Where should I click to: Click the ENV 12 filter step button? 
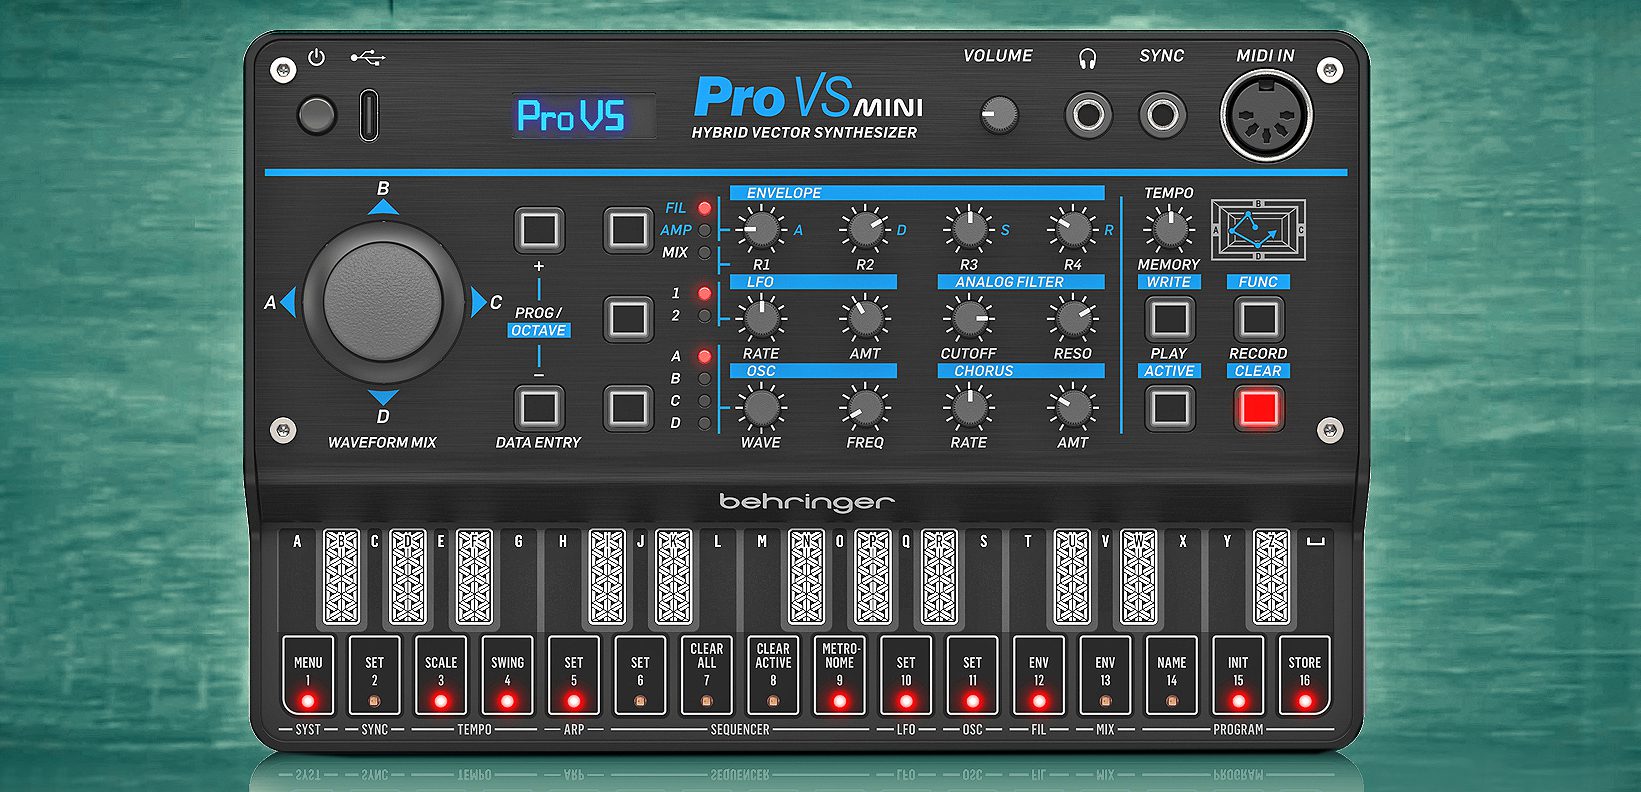(x=1039, y=675)
